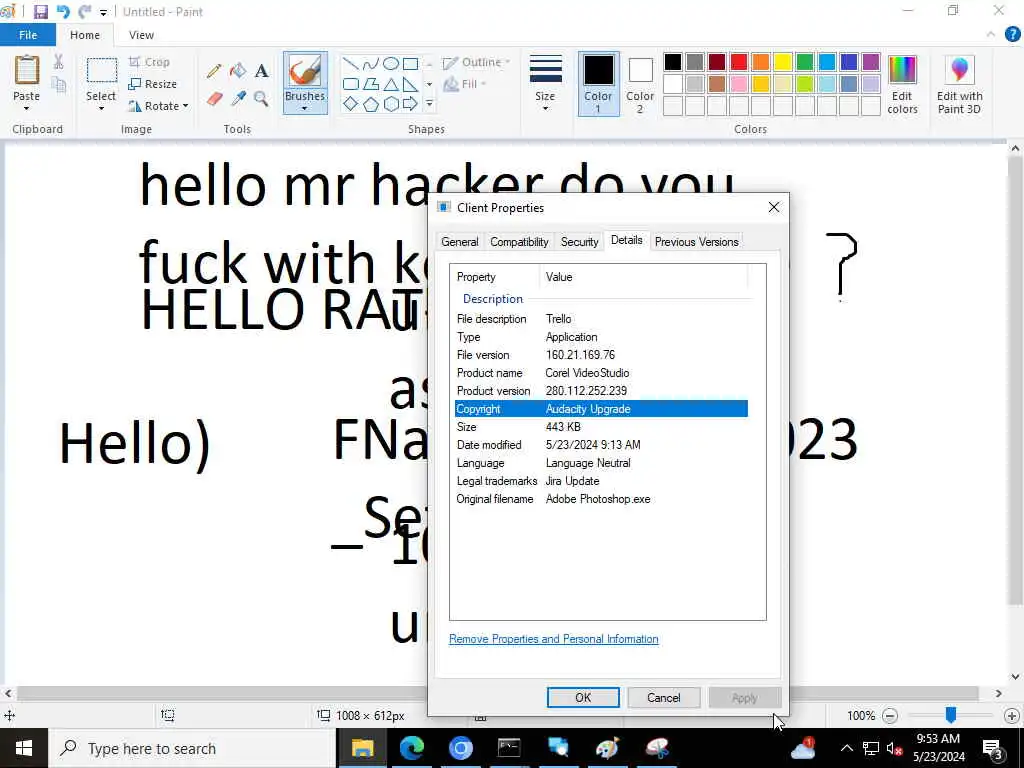Viewport: 1024px width, 768px height.
Task: Open Edit with Paint 3D
Action: (x=959, y=85)
